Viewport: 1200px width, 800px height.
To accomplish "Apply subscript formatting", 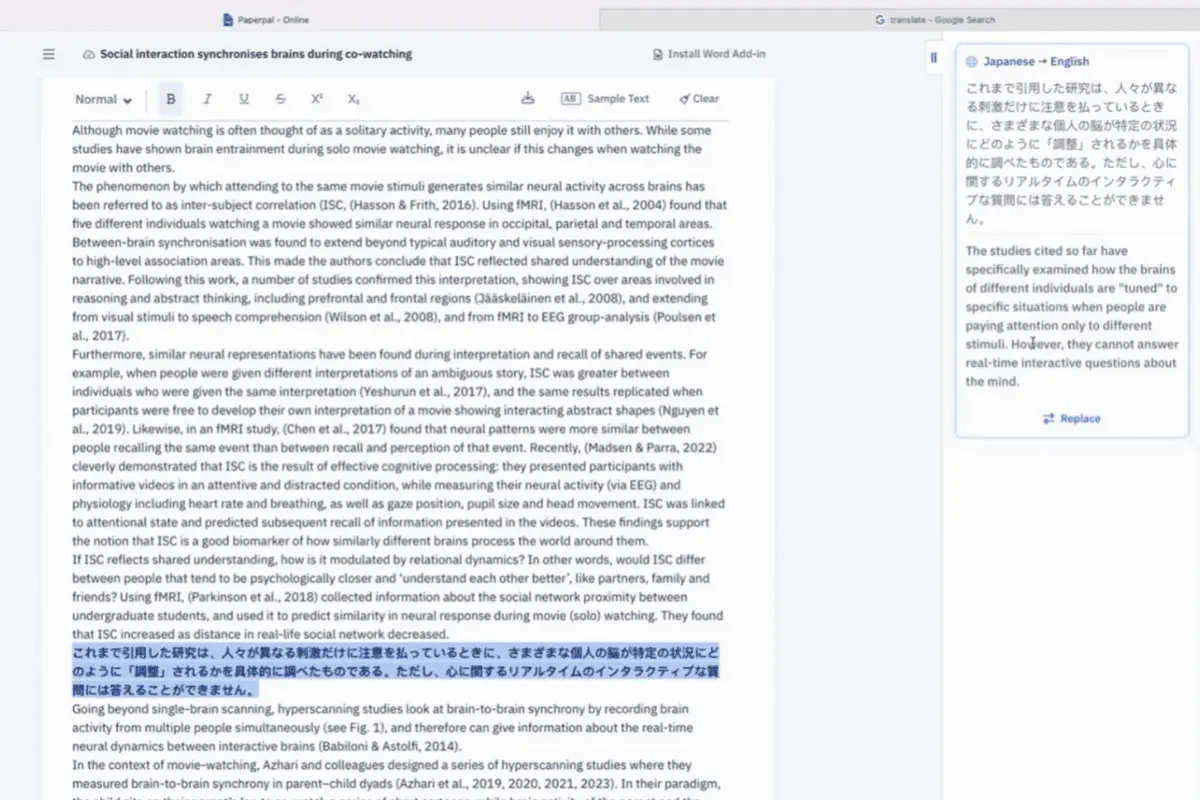I will (x=353, y=99).
